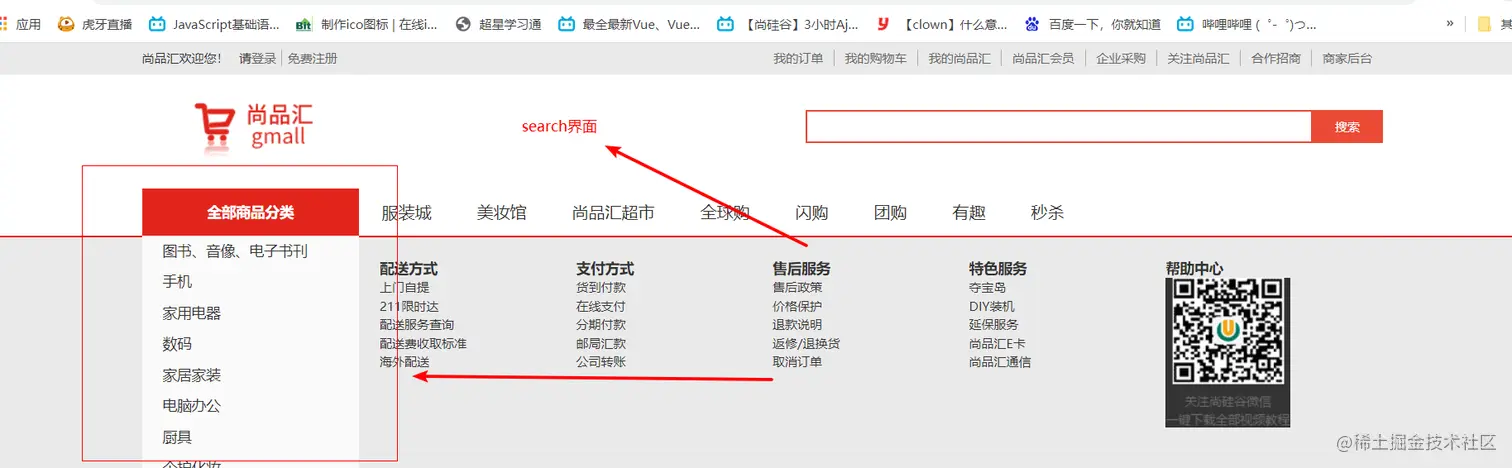Open 我的订单 in top bar

coord(798,59)
